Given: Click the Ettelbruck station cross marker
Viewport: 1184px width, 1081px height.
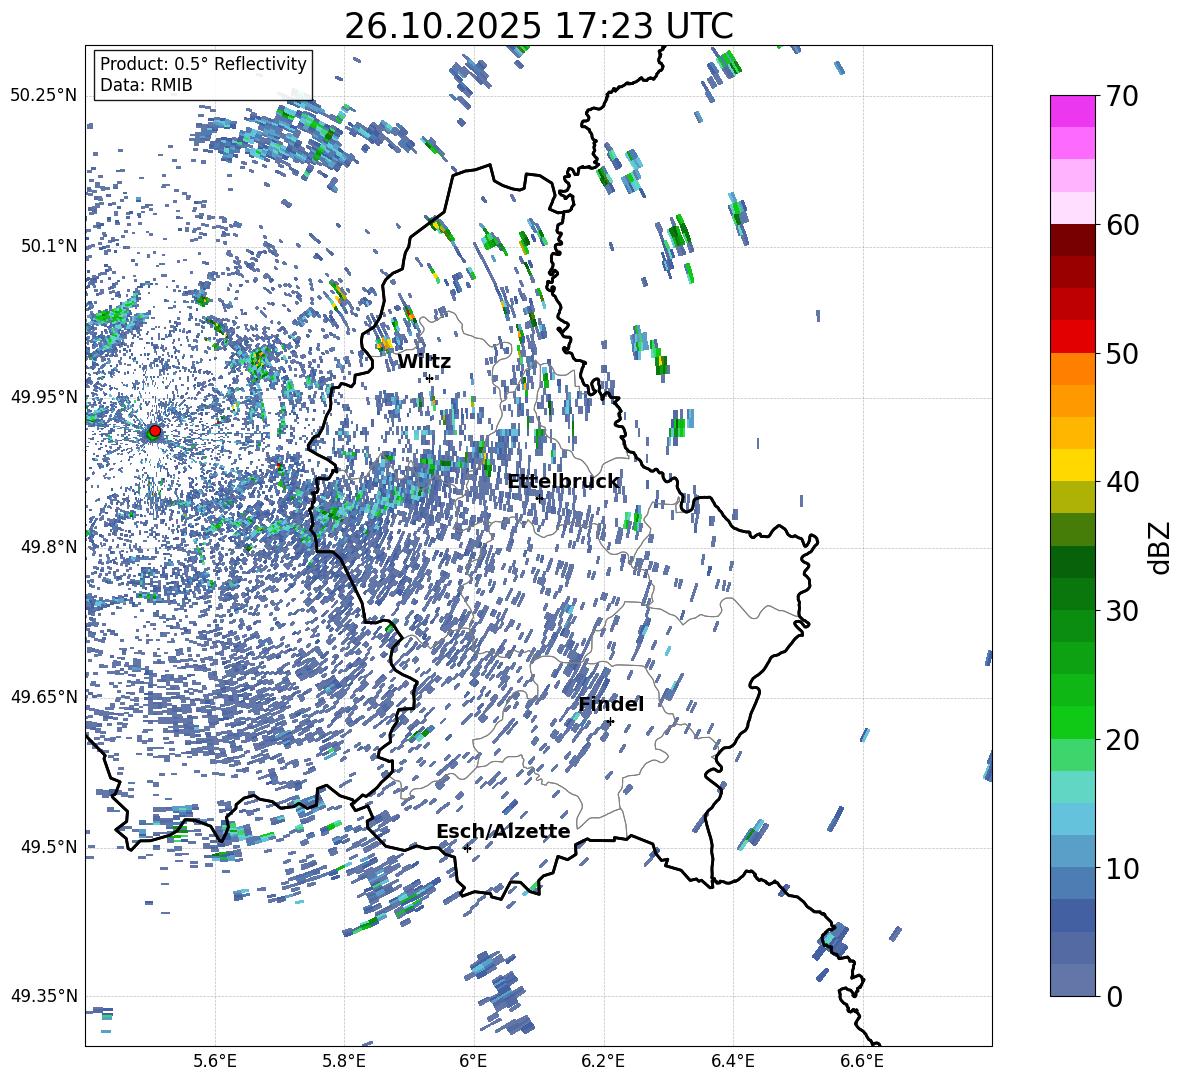Looking at the screenshot, I should [x=540, y=498].
